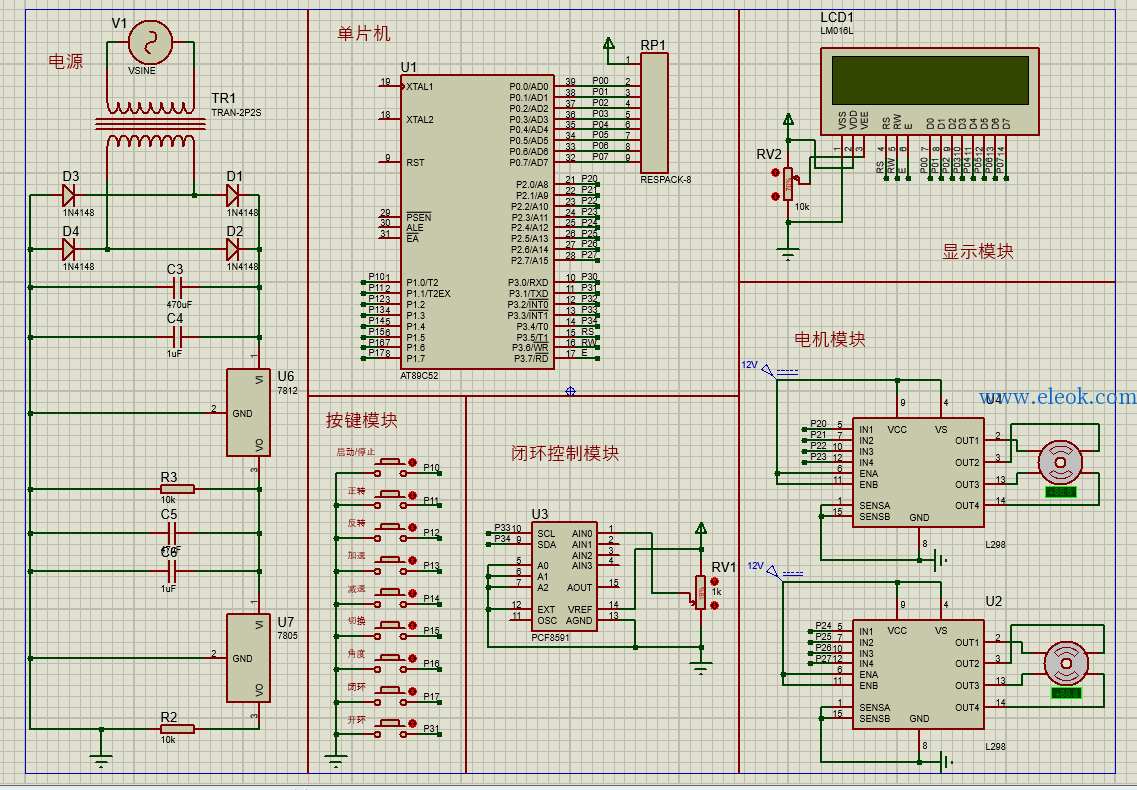Click the blue origin marker below U1
Image resolution: width=1137 pixels, height=790 pixels.
pyautogui.click(x=571, y=391)
